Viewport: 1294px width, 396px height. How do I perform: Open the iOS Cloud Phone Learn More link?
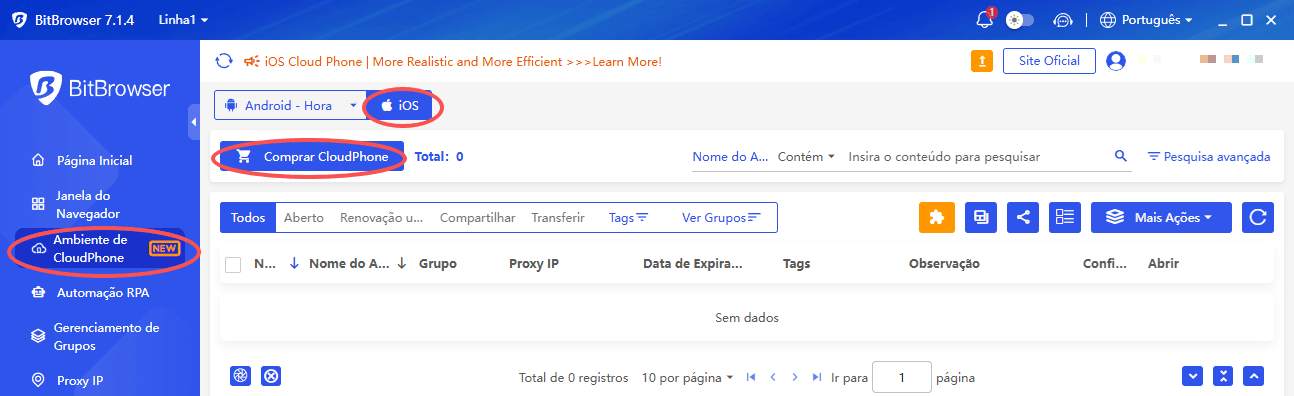click(x=463, y=61)
